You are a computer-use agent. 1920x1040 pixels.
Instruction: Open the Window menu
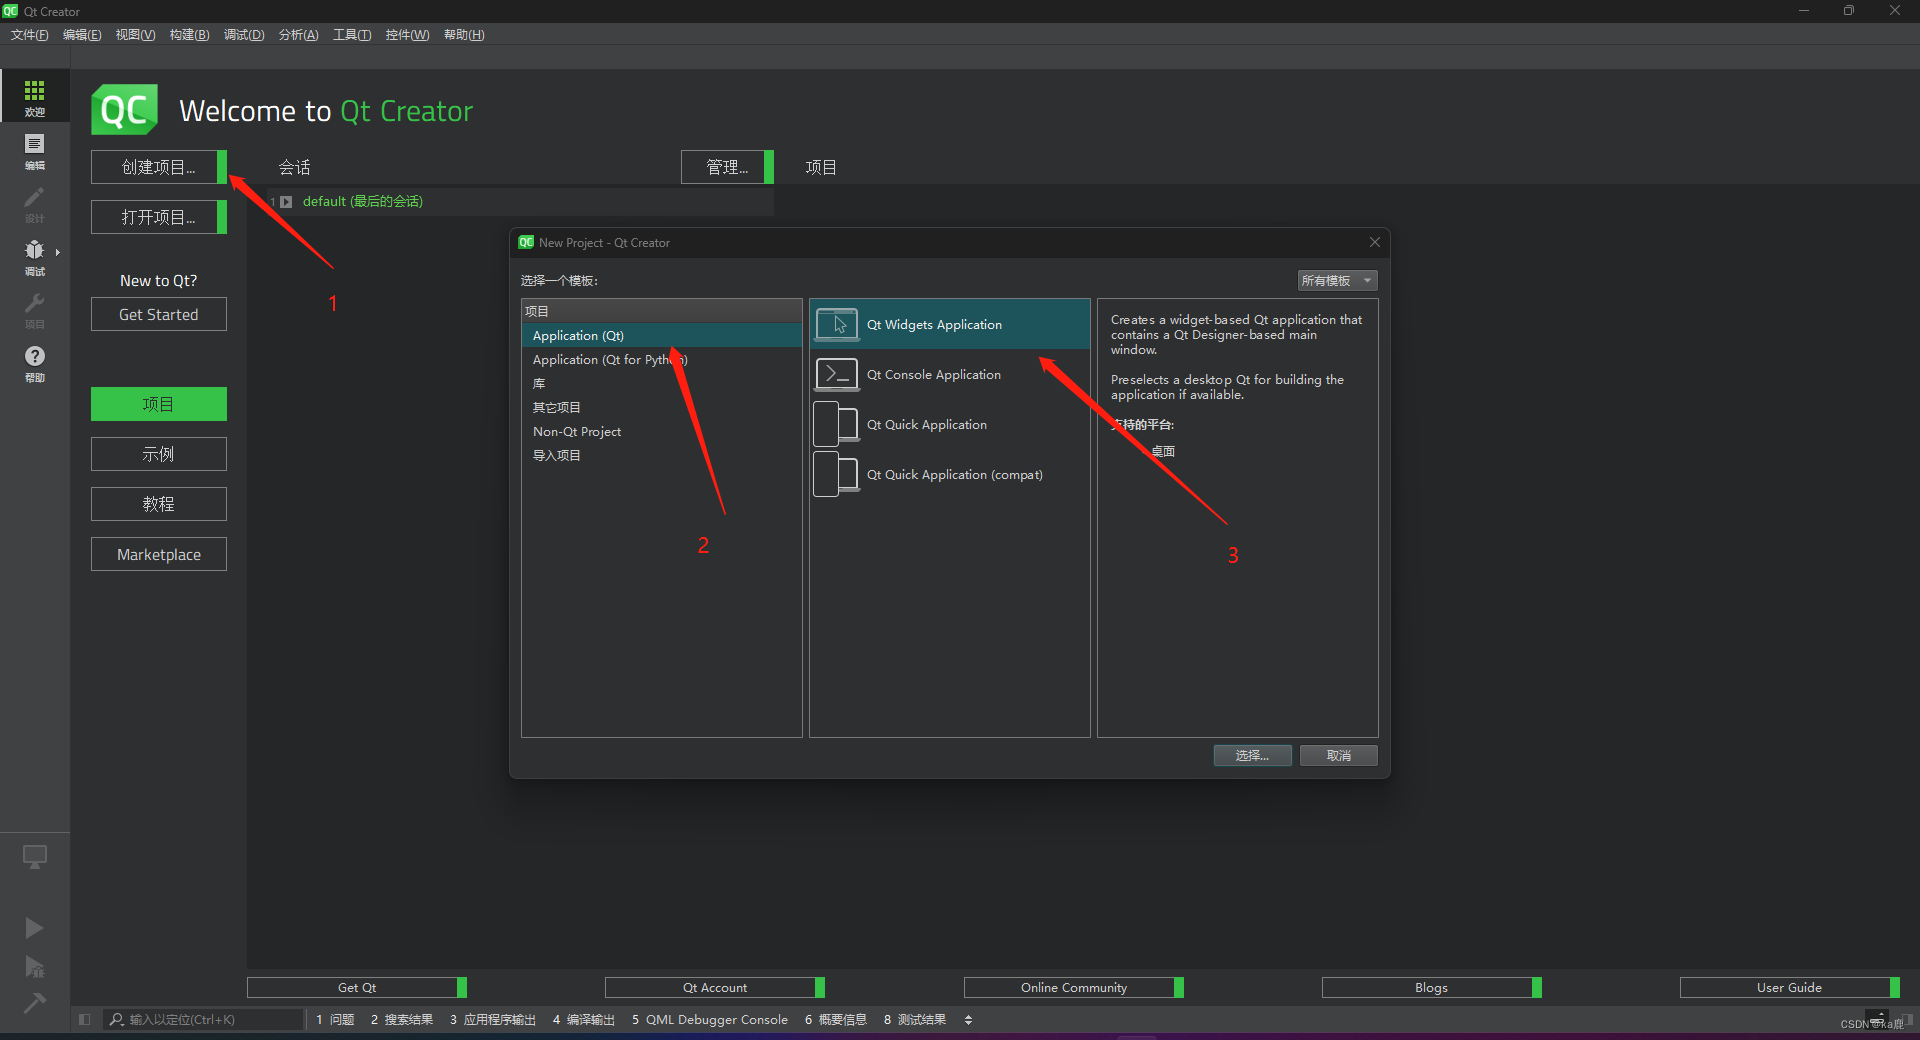click(407, 34)
